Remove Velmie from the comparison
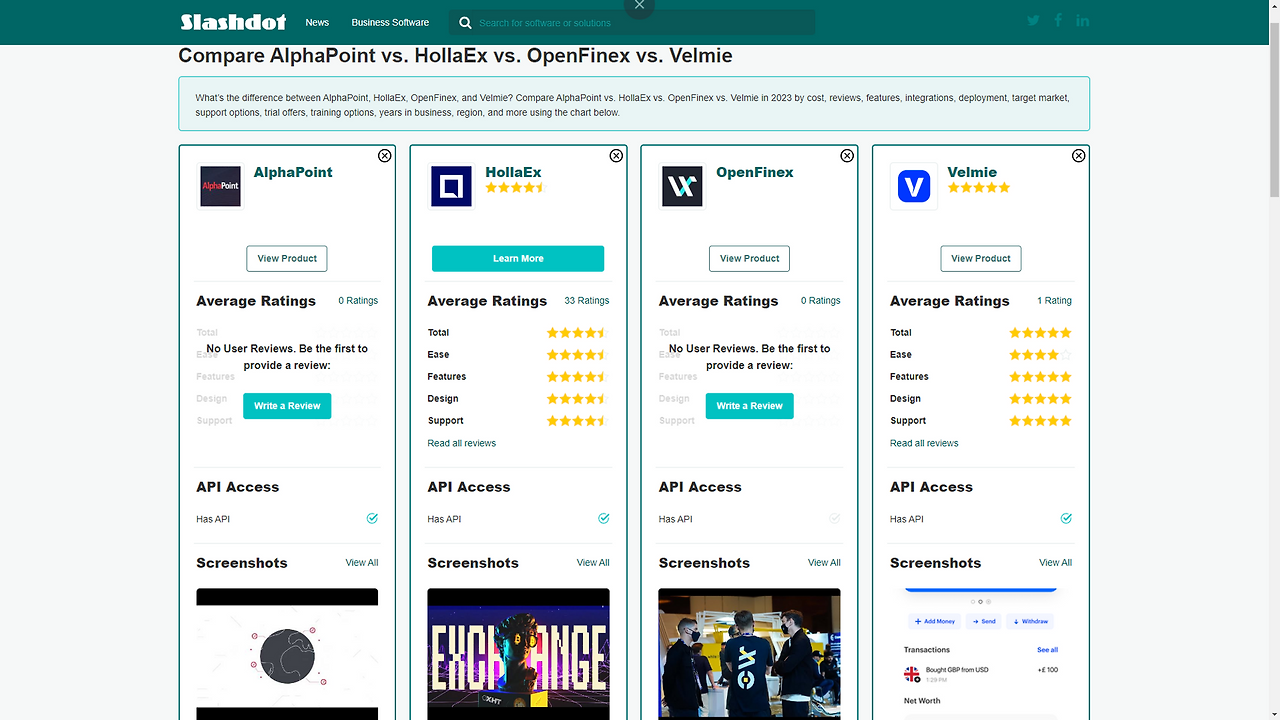 tap(1078, 156)
